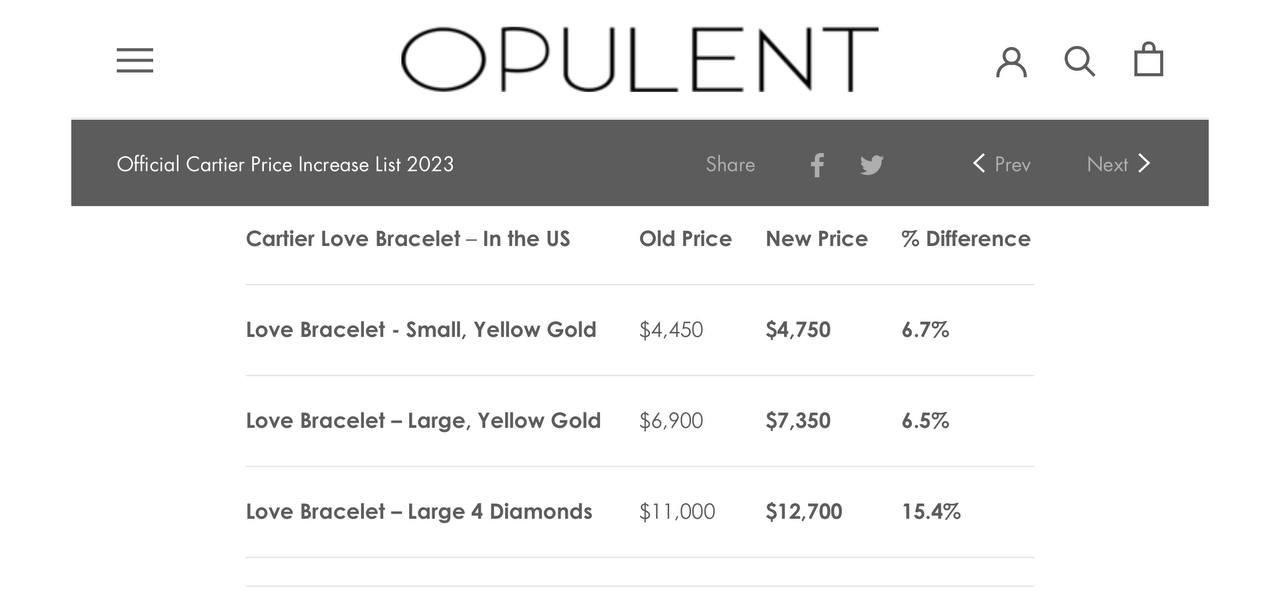Image resolution: width=1280 pixels, height=591 pixels.
Task: Click the OPULENT logo
Action: pyautogui.click(x=640, y=60)
